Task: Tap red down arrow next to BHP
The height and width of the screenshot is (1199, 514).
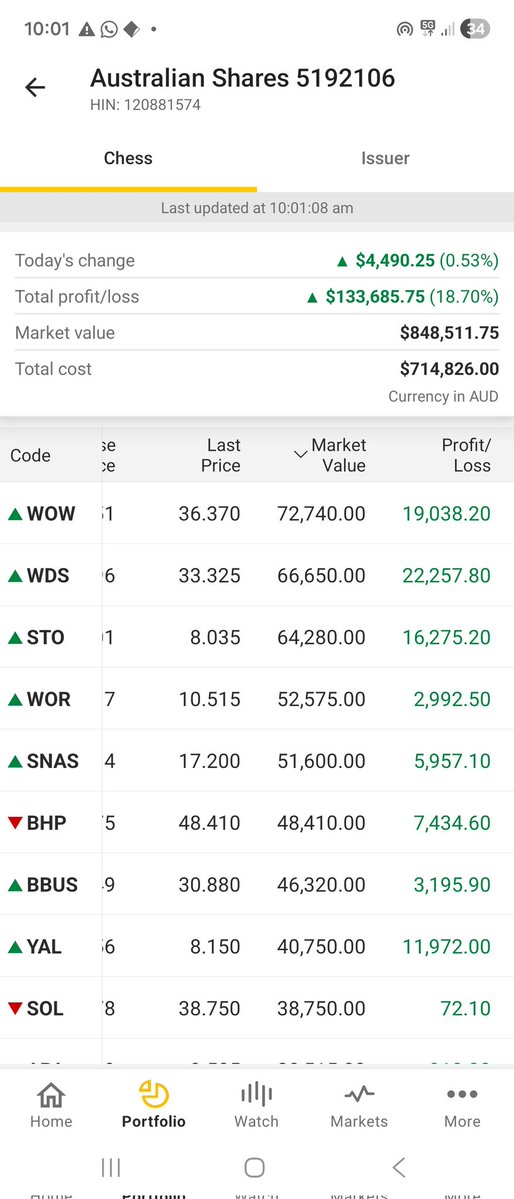Action: coord(15,823)
